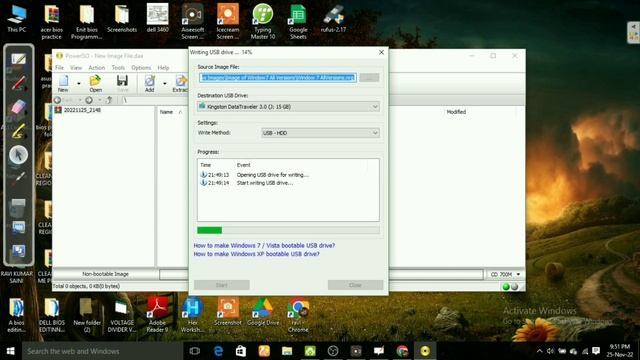Click the New toolbar icon in PowerISO
640x360 pixels.
click(x=63, y=83)
